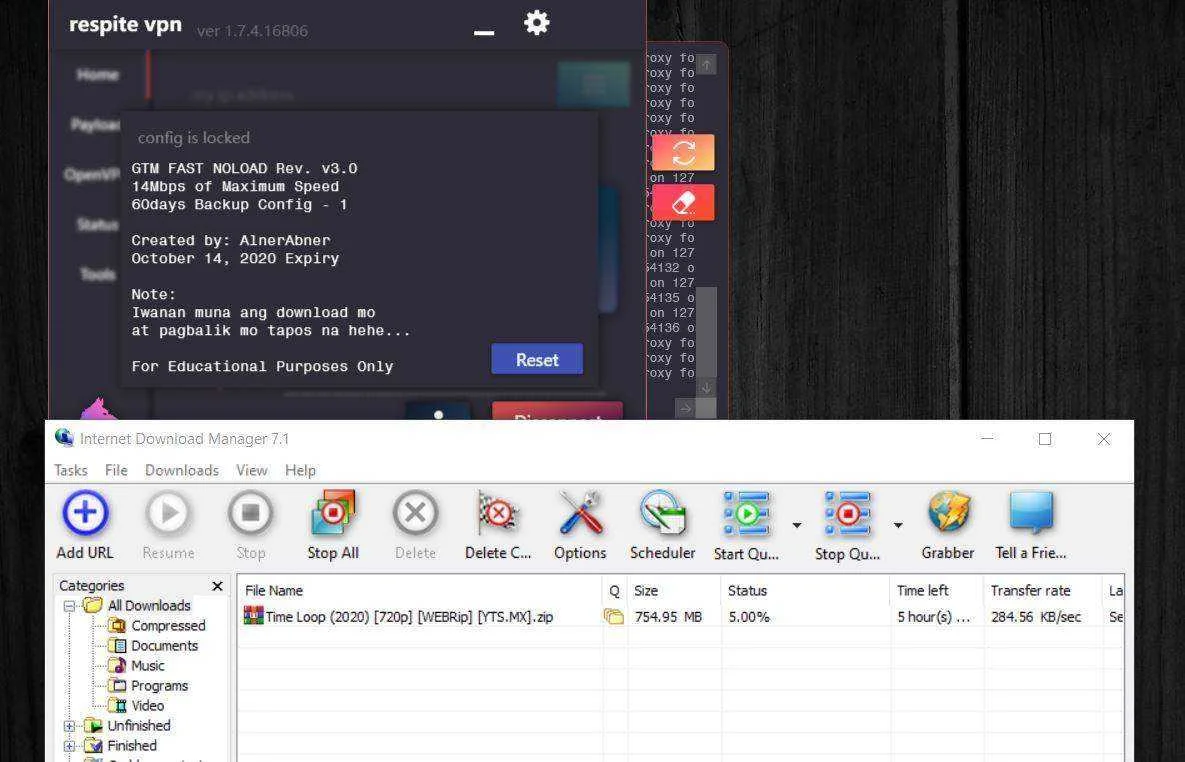Open the Downloads menu
Image resolution: width=1185 pixels, height=762 pixels.
(182, 470)
